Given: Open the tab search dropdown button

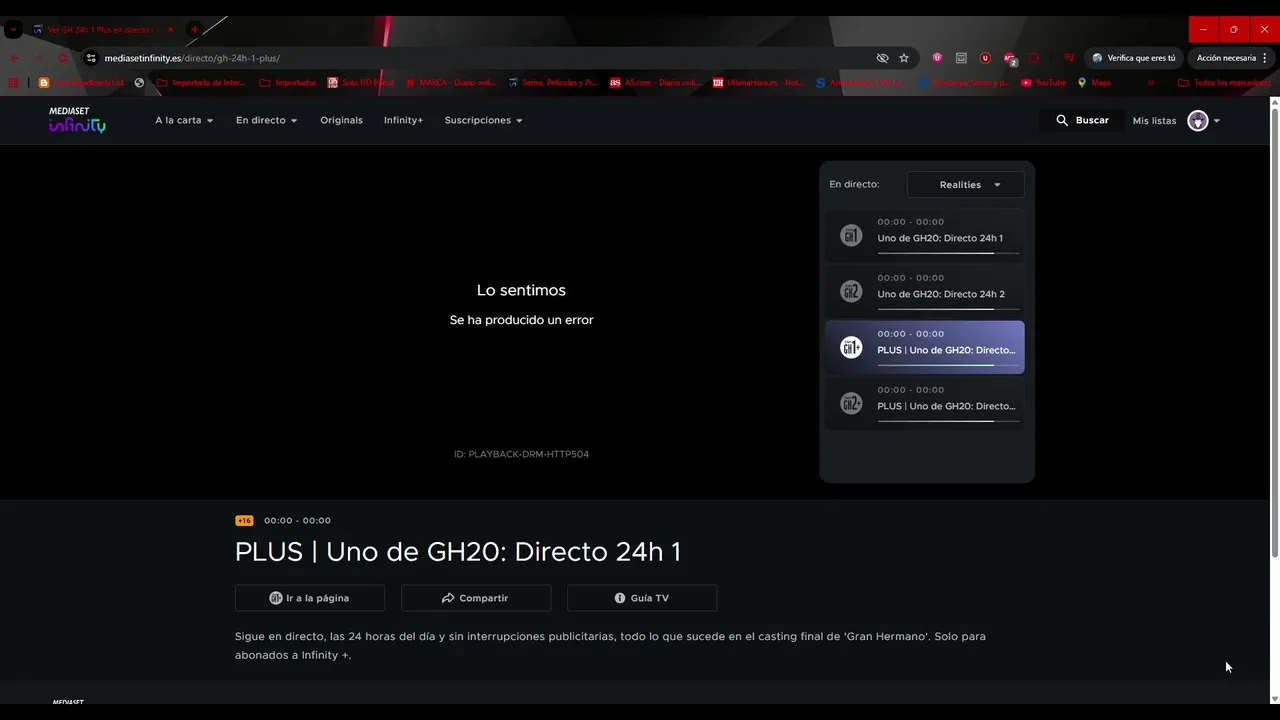Looking at the screenshot, I should tap(13, 30).
